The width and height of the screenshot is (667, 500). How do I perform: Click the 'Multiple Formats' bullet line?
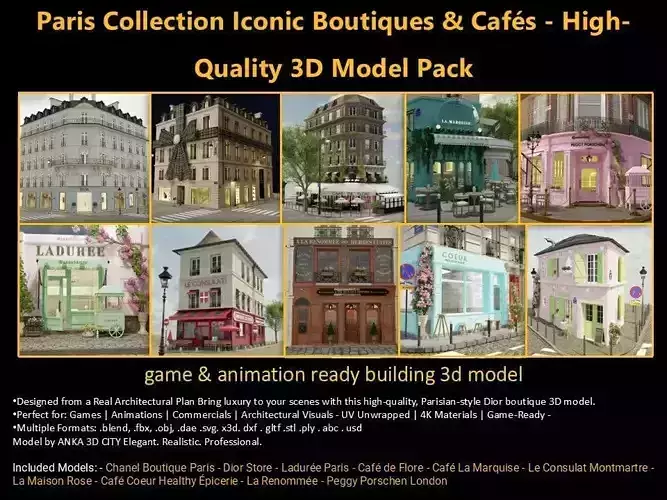[x=187, y=428]
